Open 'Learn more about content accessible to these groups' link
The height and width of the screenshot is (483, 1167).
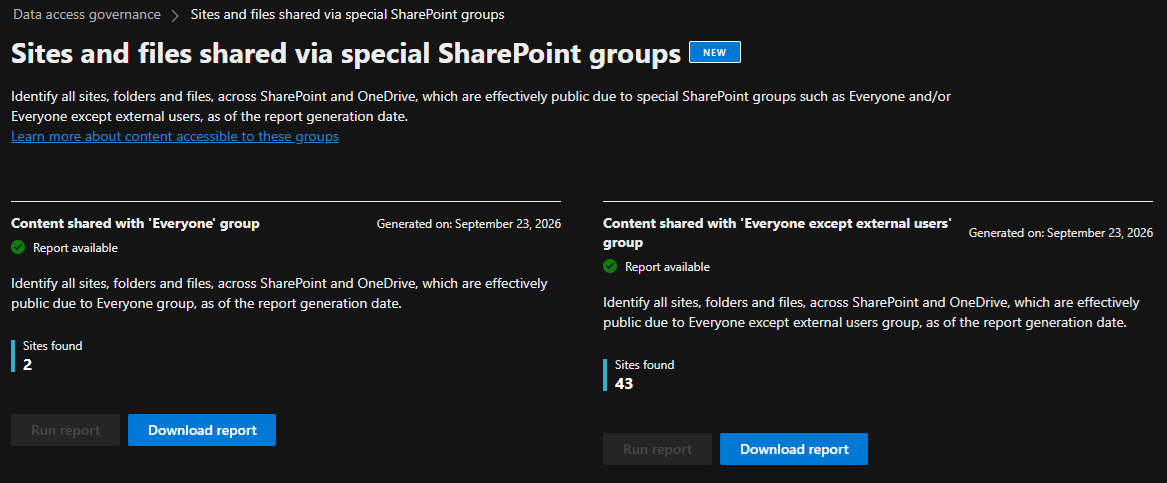click(x=175, y=136)
